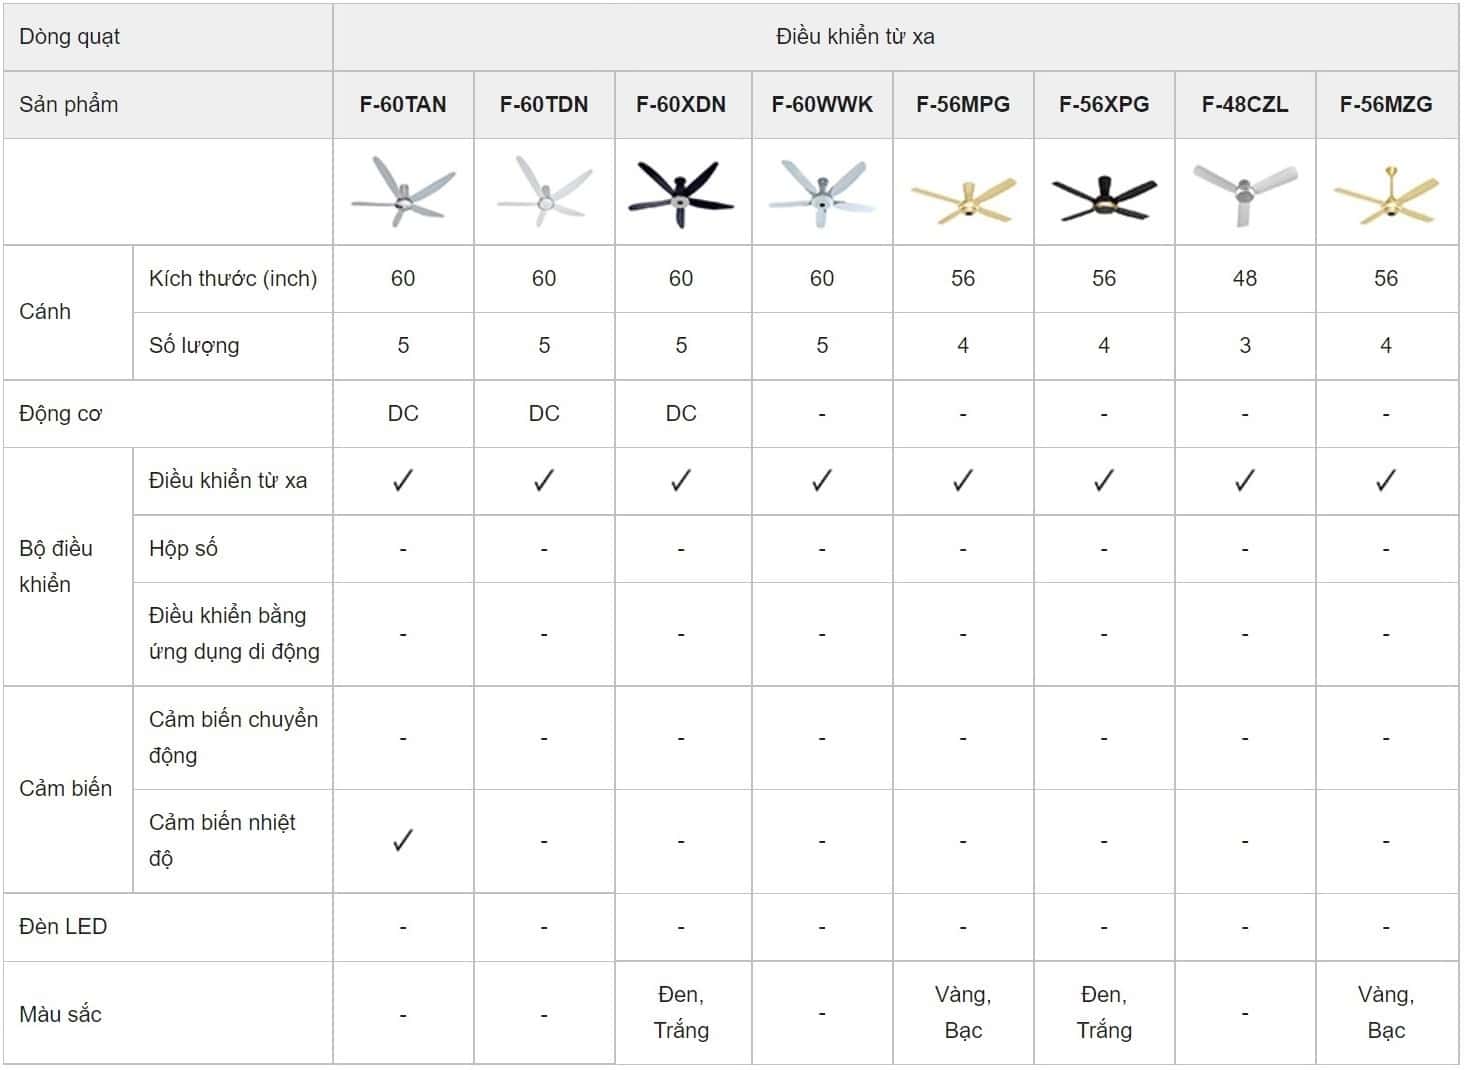1464x1070 pixels.
Task: Click the F-60TAN fan product image
Action: point(403,191)
